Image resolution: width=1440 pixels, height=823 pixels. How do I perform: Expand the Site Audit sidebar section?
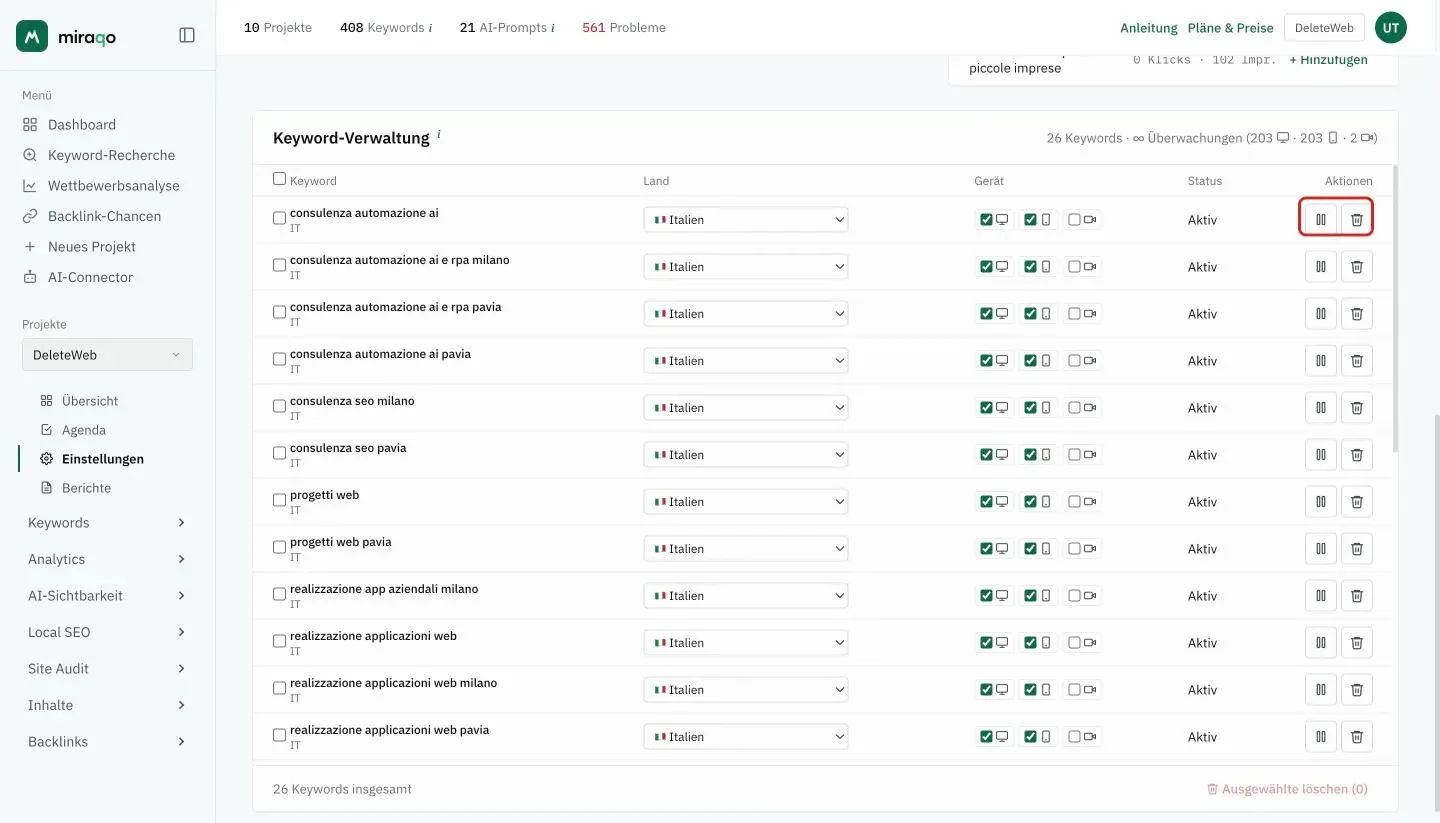[107, 668]
